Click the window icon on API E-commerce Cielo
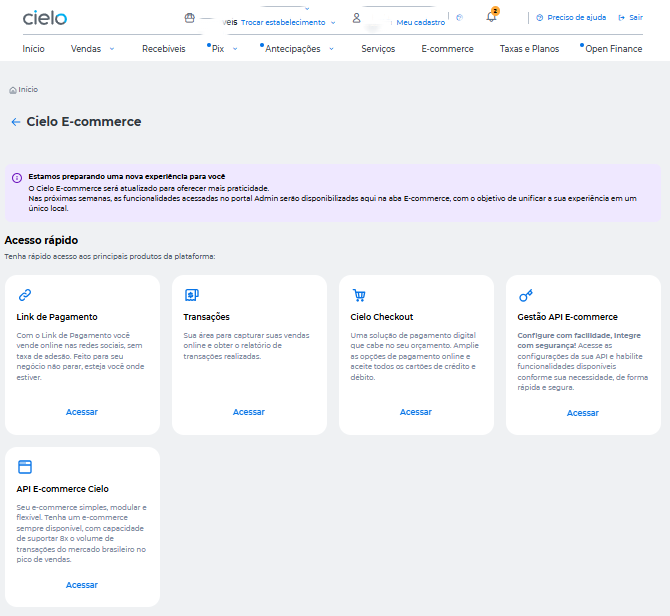This screenshot has width=670, height=616. 25,466
